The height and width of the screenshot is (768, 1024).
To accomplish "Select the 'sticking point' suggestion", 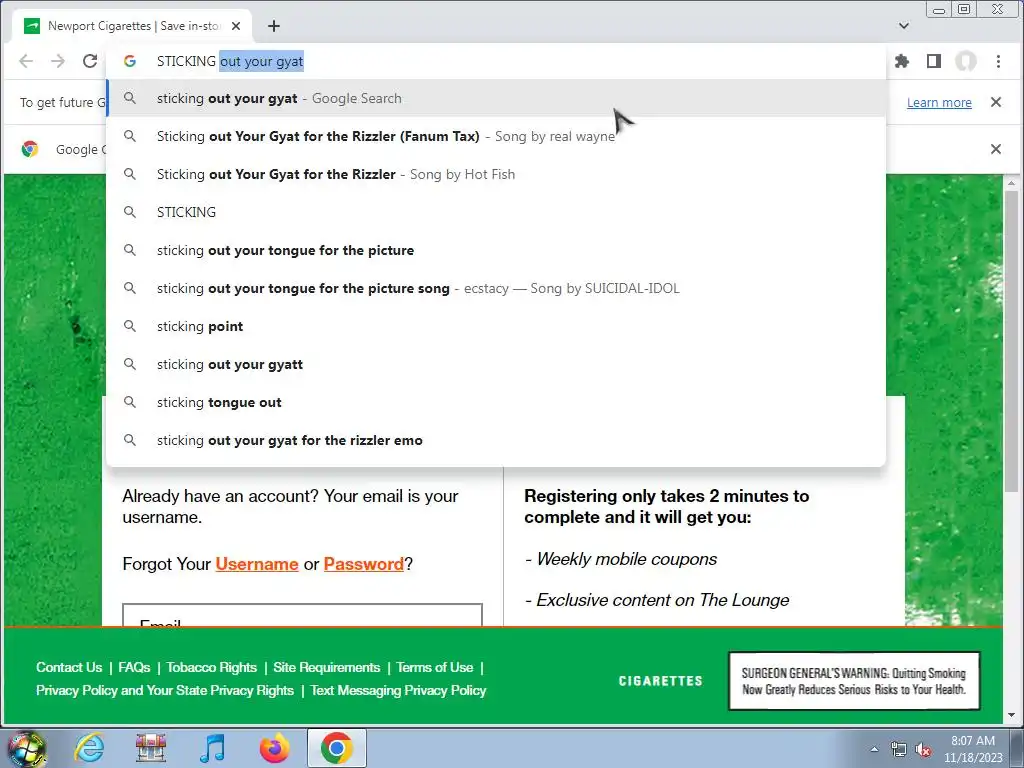I will pyautogui.click(x=496, y=327).
